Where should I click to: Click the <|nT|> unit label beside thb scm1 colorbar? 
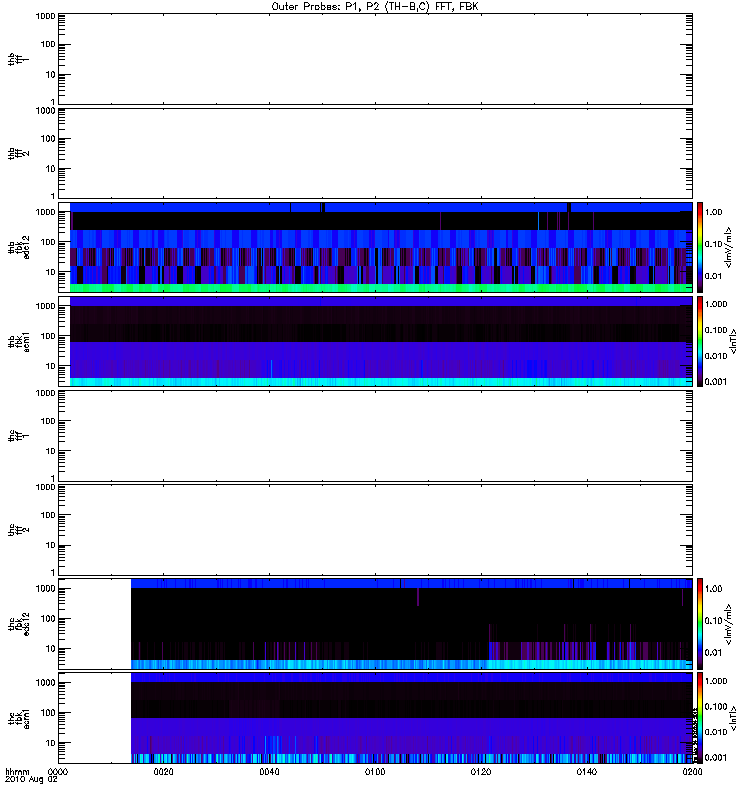click(733, 341)
